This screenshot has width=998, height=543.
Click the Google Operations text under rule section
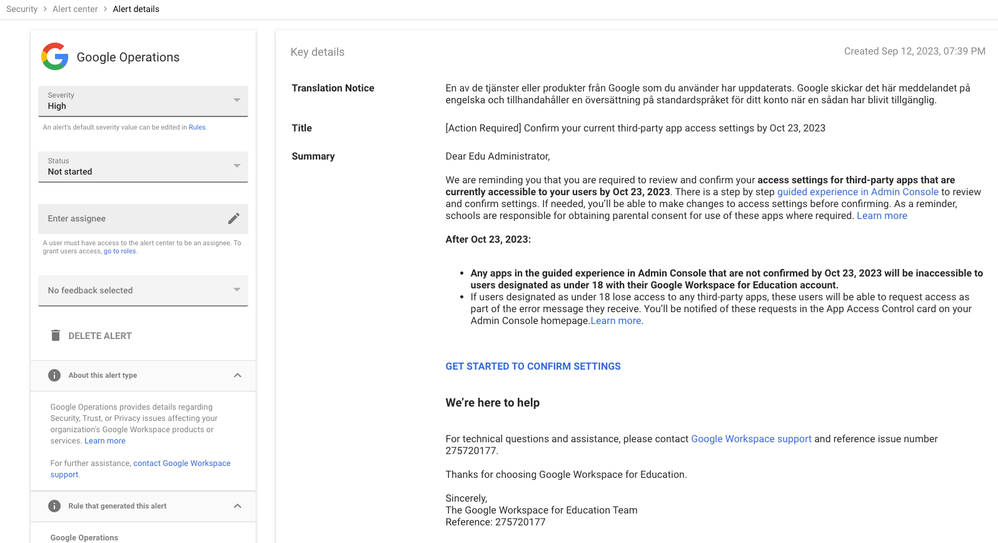84,537
